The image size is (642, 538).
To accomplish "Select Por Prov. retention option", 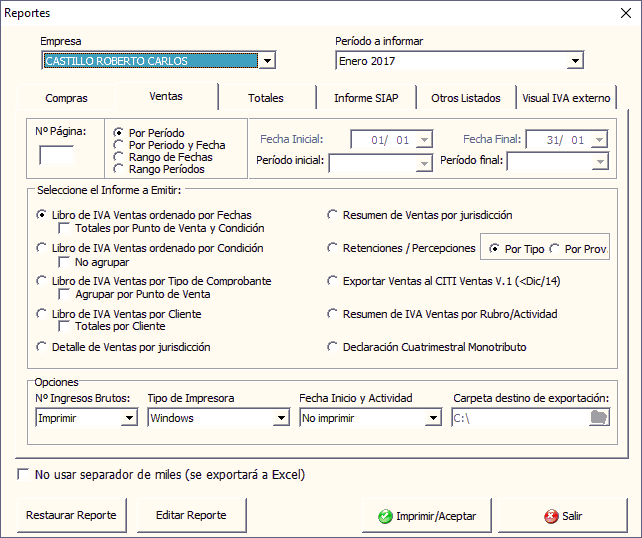I will 555,248.
